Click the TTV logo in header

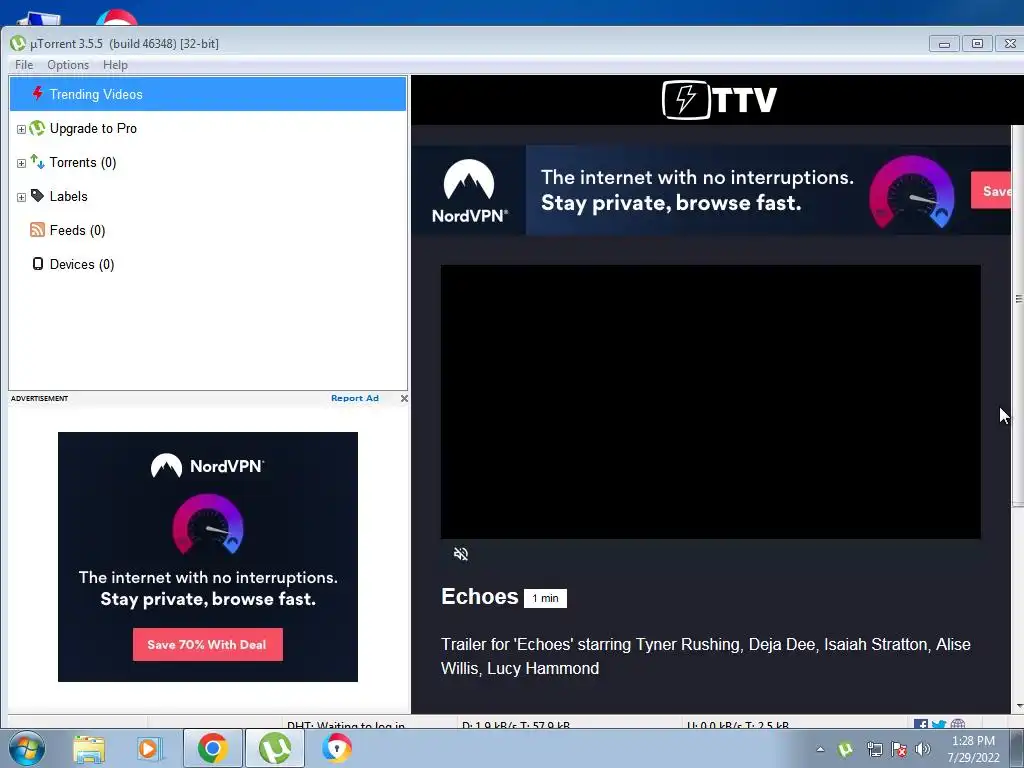point(719,100)
